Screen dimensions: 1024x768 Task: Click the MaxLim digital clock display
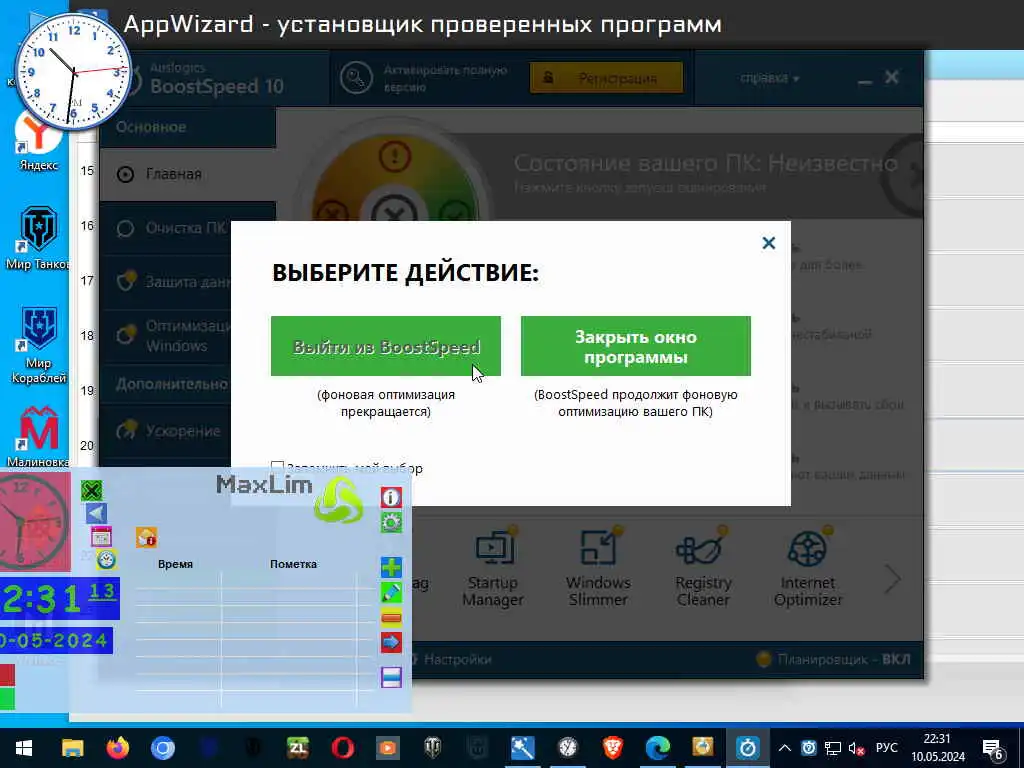(59, 598)
